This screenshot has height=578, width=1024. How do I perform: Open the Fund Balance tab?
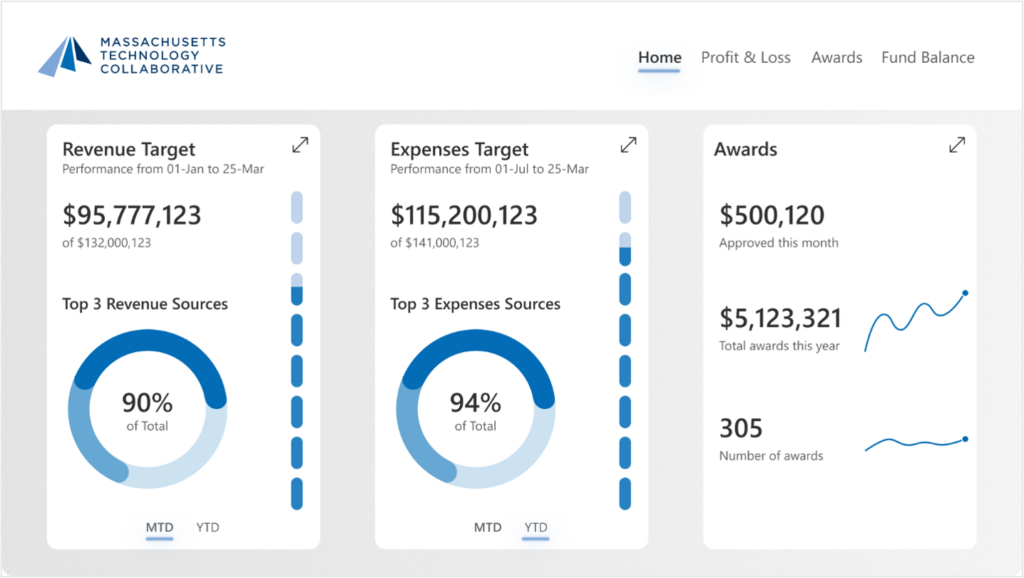(927, 57)
